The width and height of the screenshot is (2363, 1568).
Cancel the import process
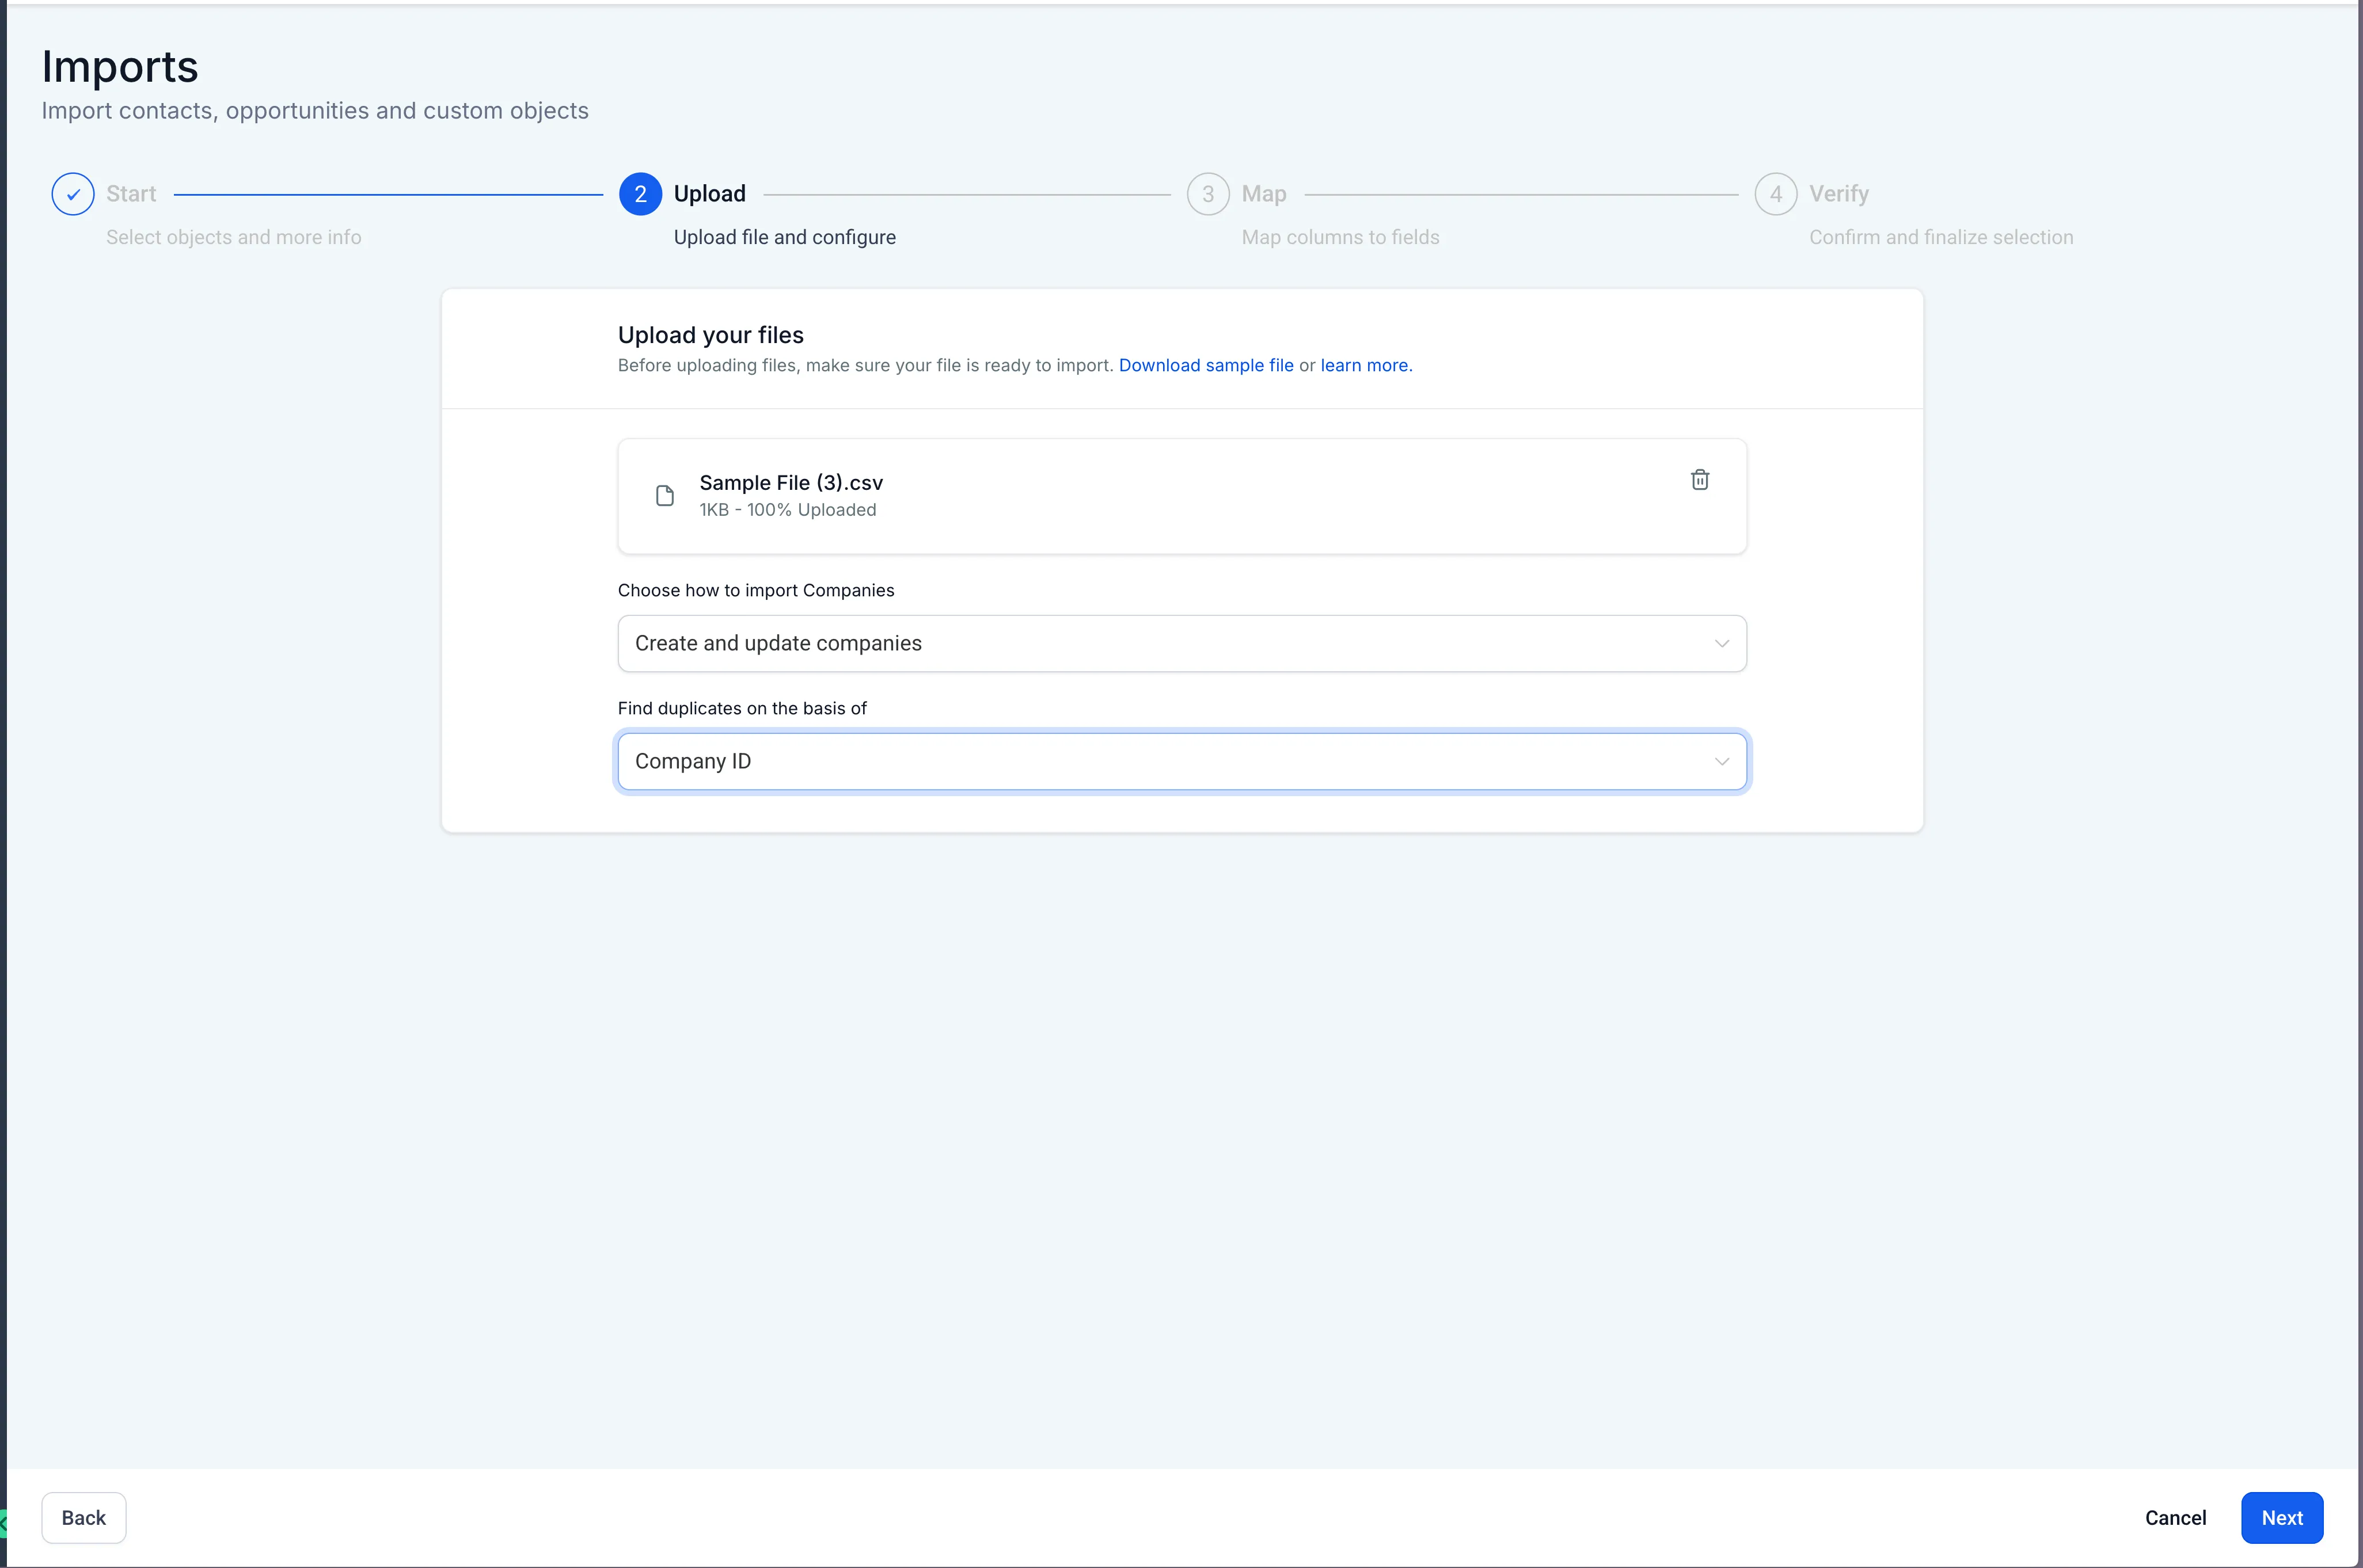[x=2175, y=1517]
